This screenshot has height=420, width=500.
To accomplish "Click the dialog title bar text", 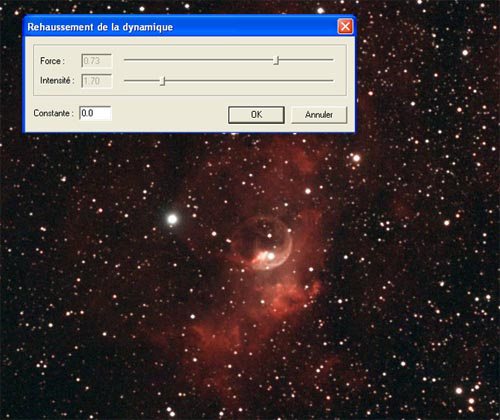I will (100, 27).
